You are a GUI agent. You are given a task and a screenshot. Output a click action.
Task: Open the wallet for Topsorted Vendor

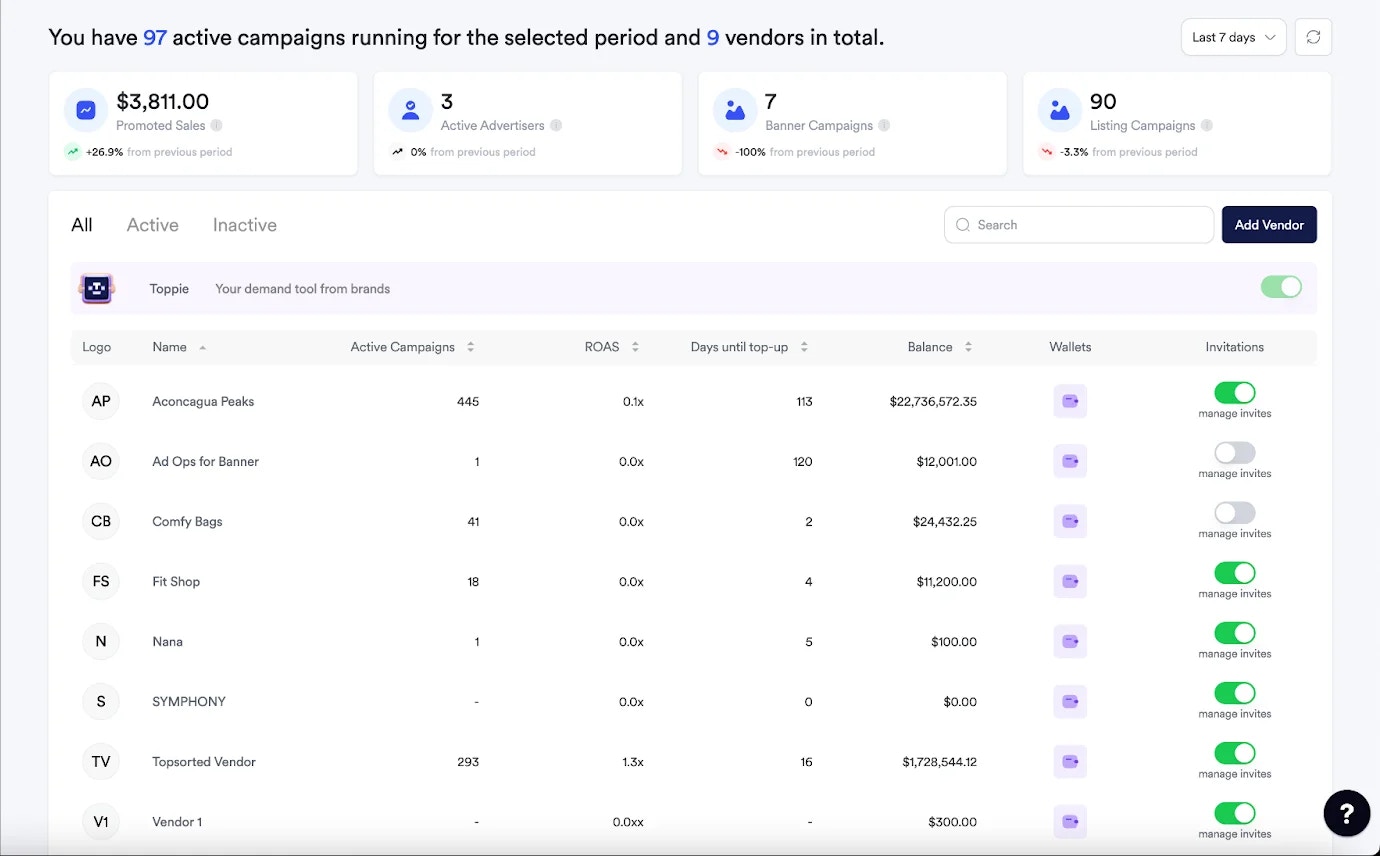point(1069,761)
